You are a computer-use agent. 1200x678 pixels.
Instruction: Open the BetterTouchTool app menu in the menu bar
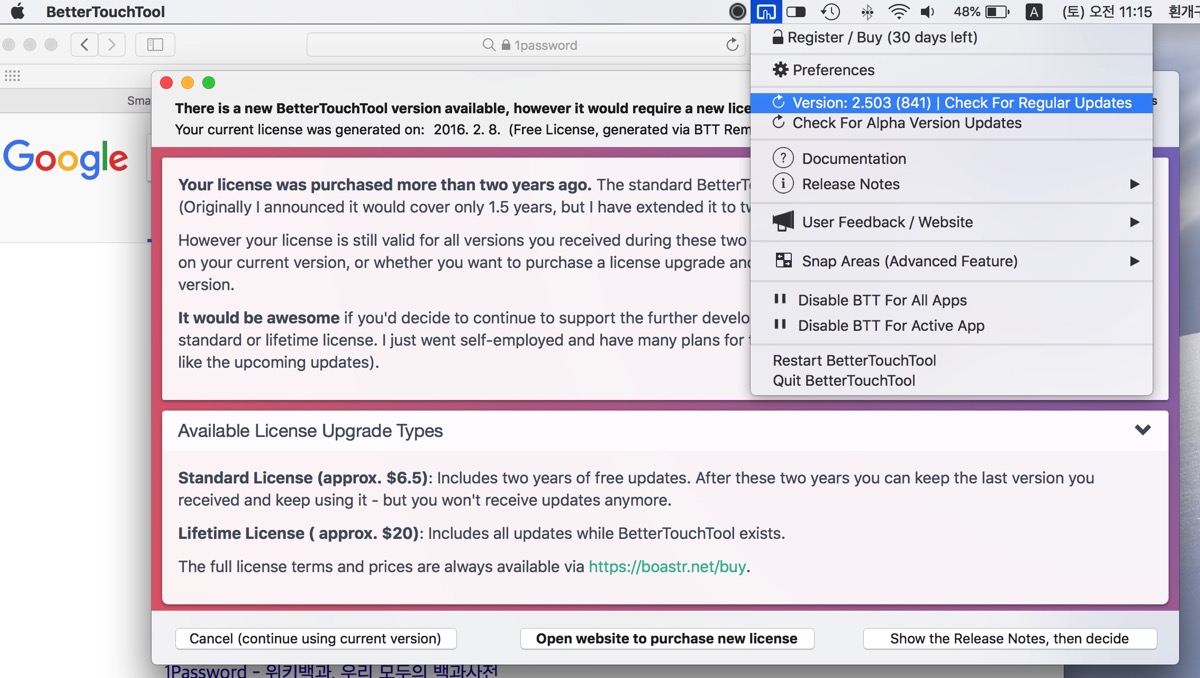[105, 12]
